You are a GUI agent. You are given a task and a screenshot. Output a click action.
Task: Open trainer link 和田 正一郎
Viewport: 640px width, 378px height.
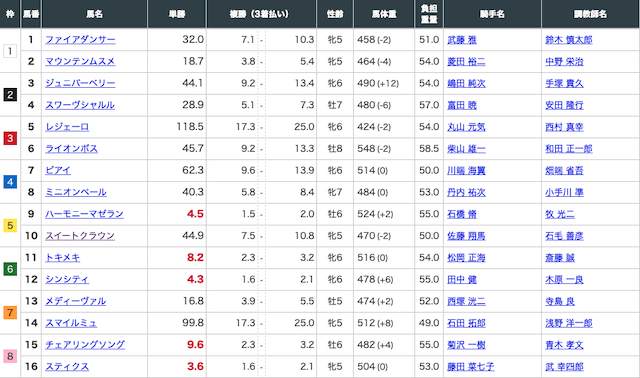pos(569,149)
